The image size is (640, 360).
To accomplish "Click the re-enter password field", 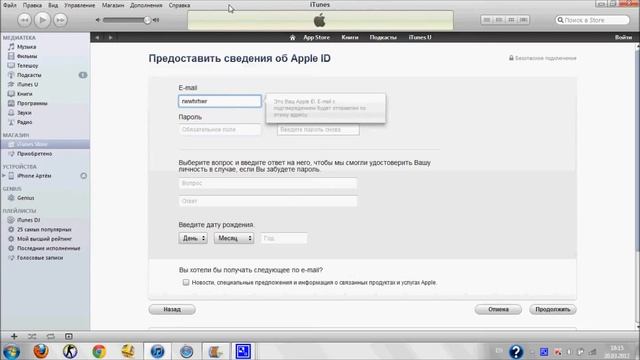I will tap(318, 129).
